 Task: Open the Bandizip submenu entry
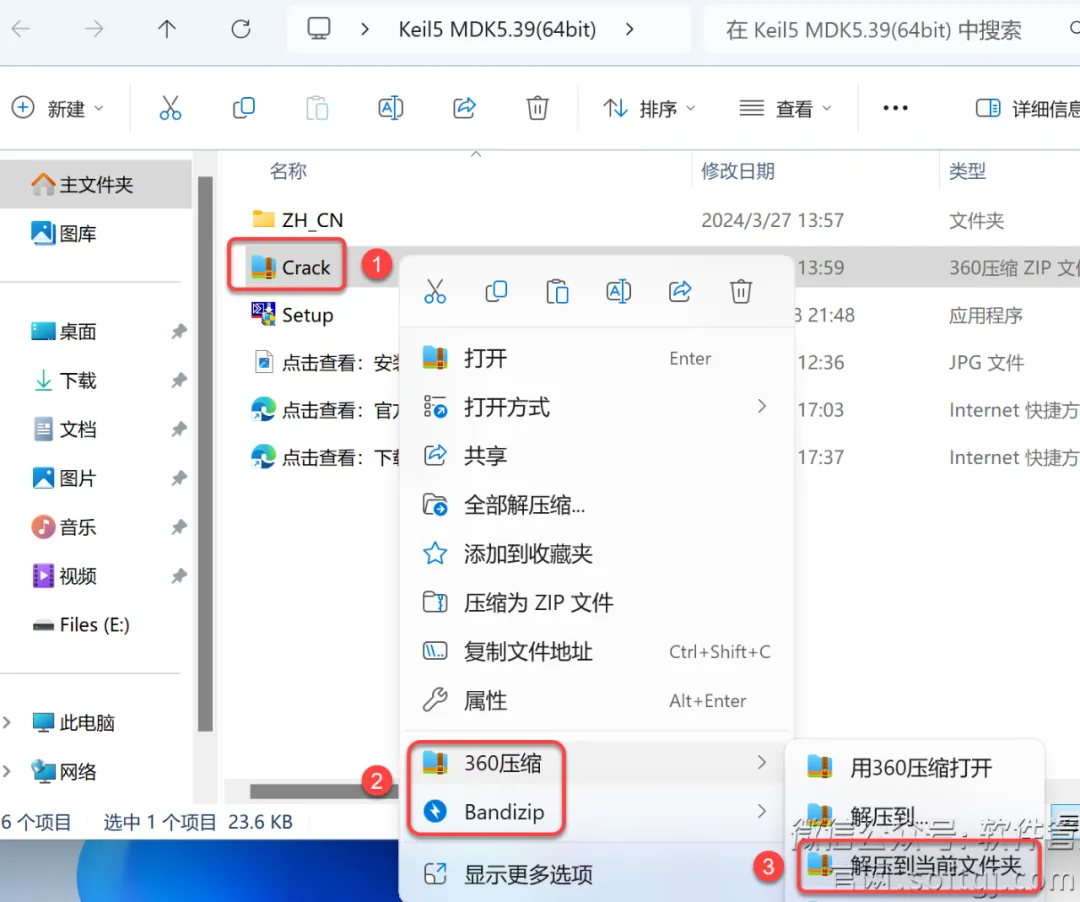596,812
